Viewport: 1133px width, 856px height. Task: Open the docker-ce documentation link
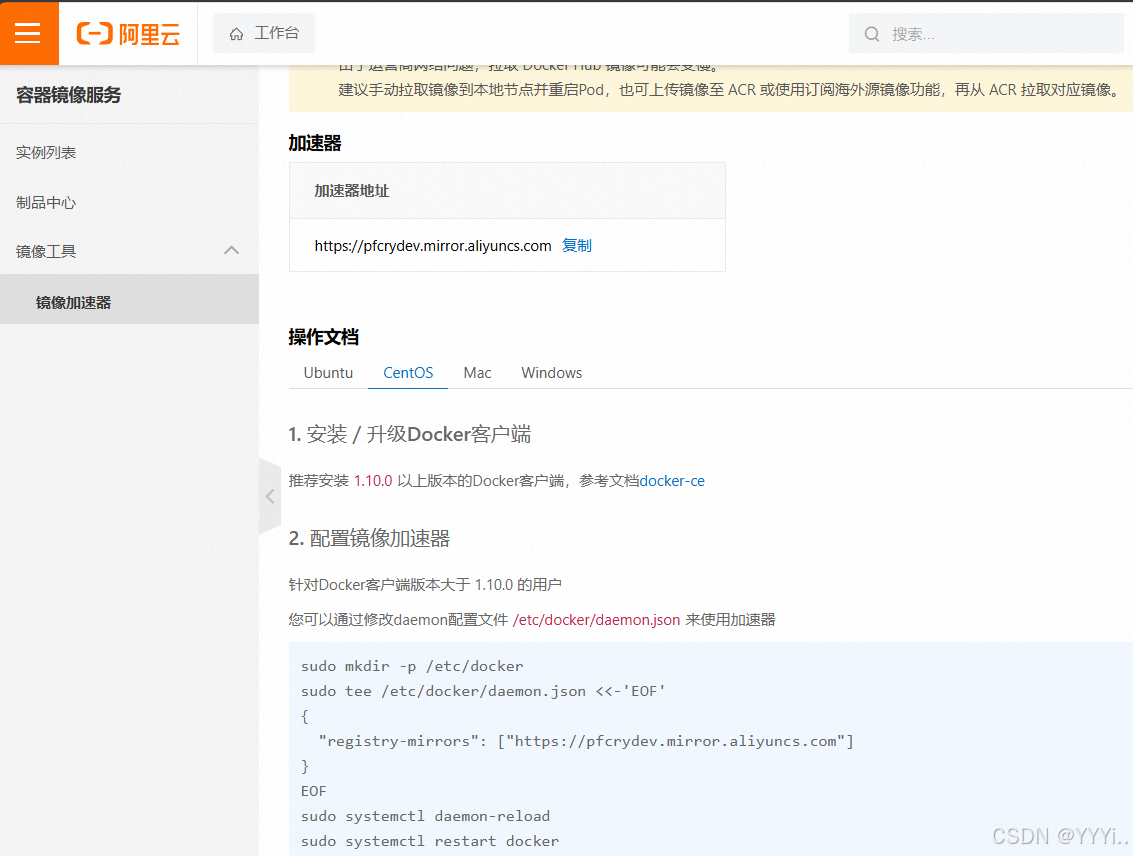click(671, 480)
